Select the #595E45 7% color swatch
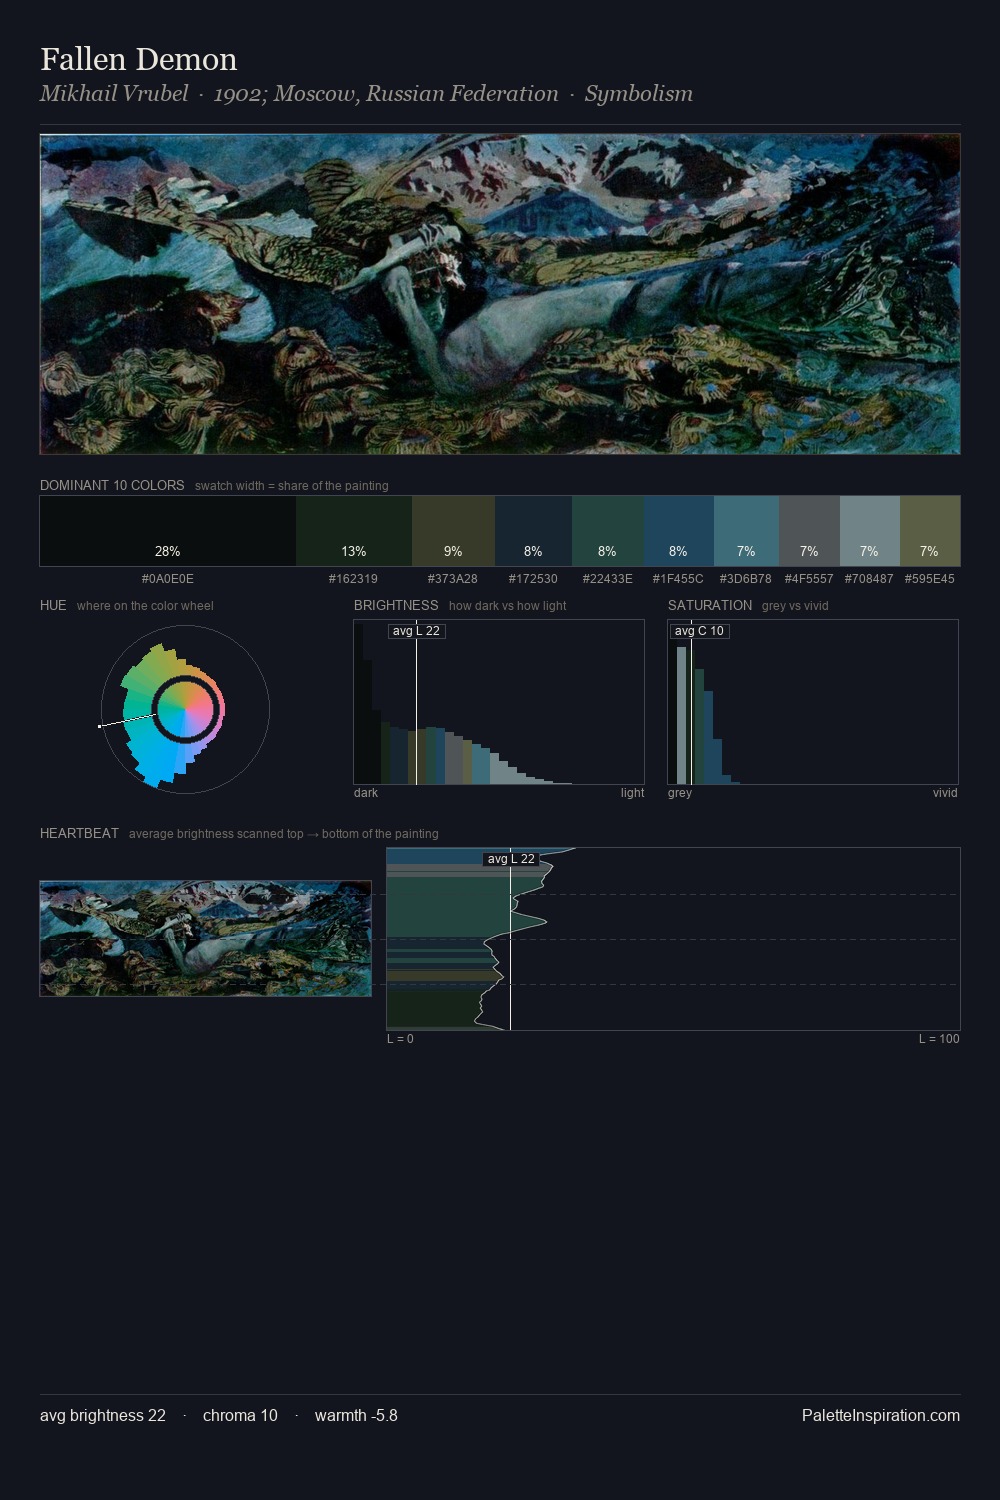The width and height of the screenshot is (1000, 1500). (x=930, y=531)
